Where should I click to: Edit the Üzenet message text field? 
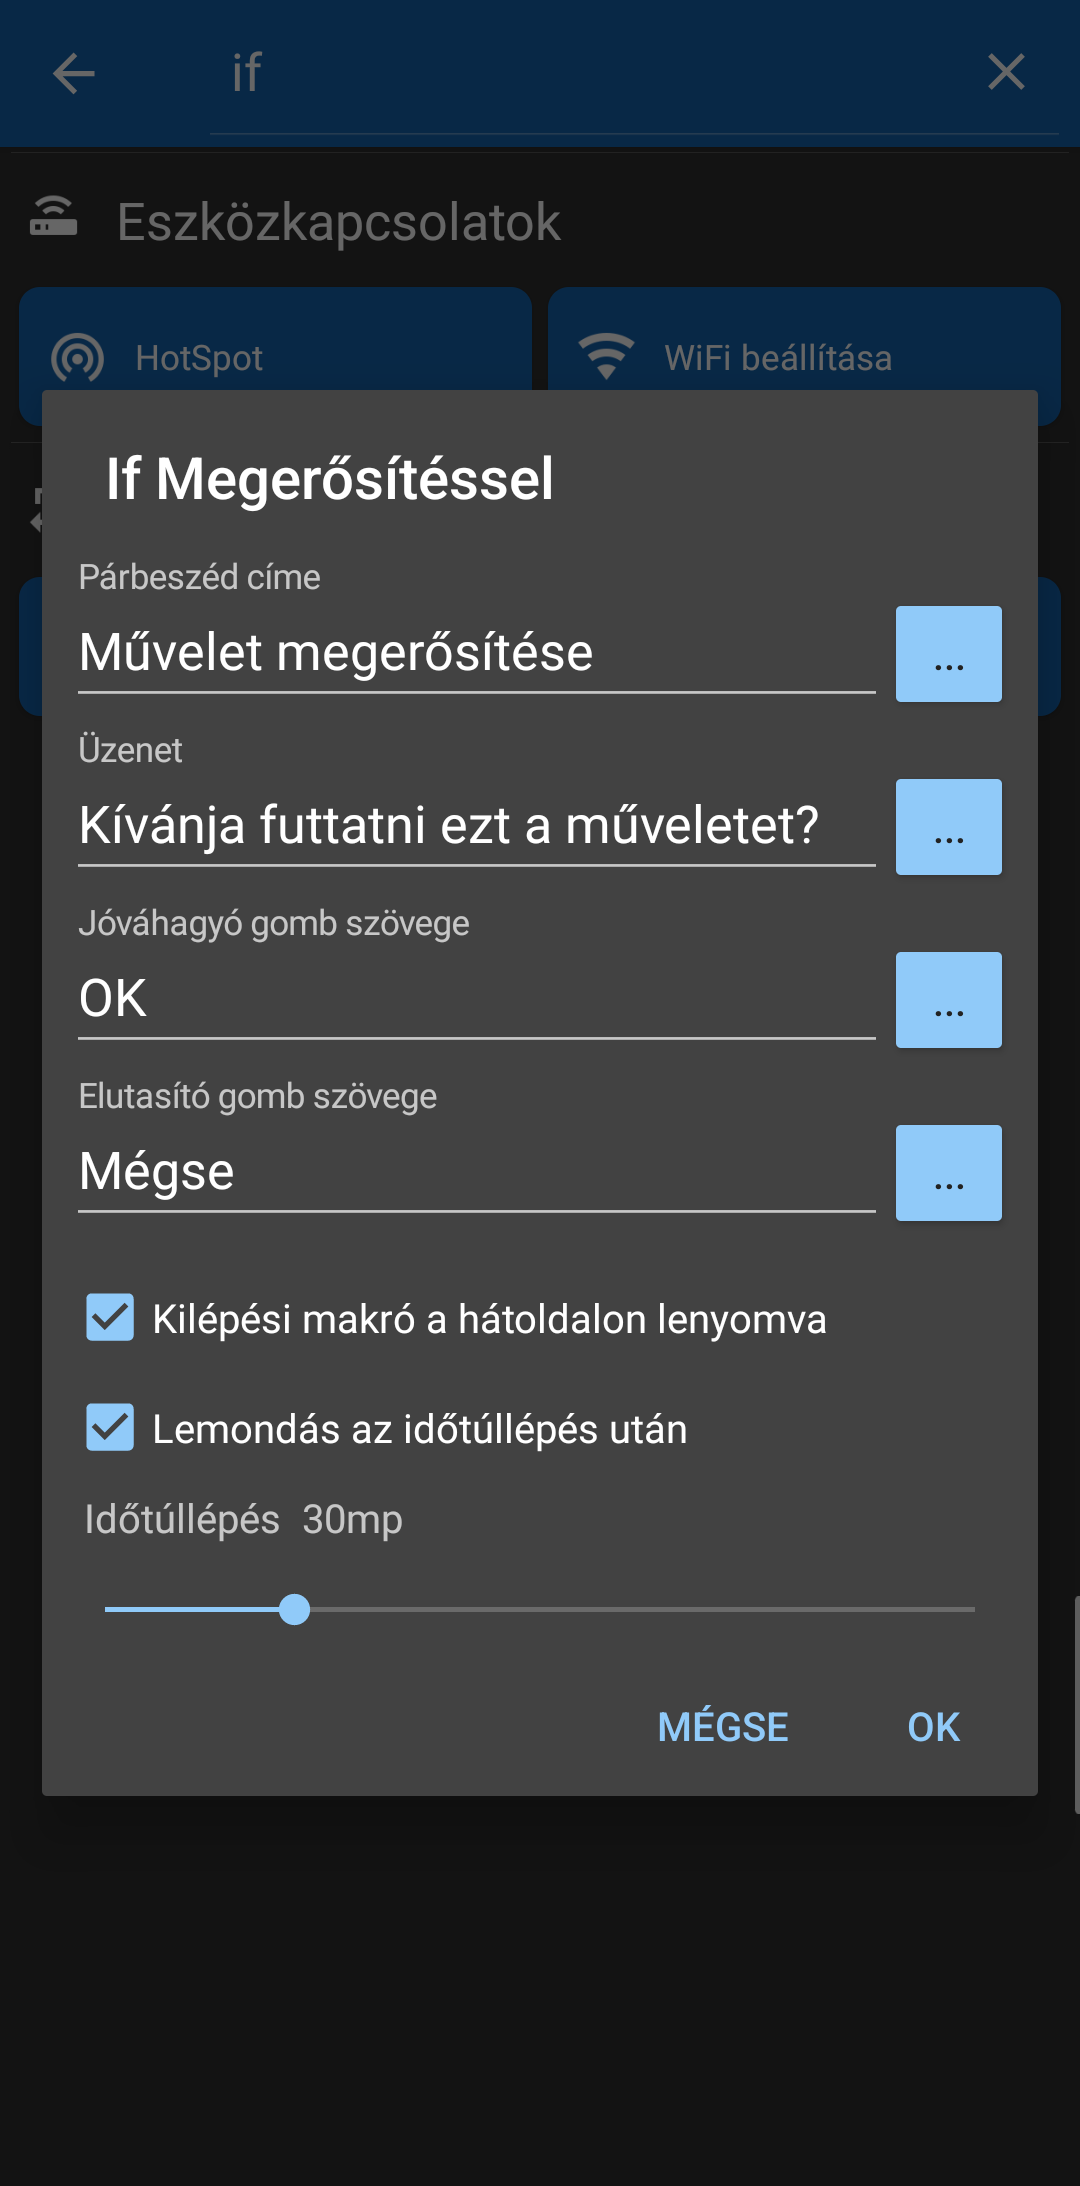[x=476, y=826]
